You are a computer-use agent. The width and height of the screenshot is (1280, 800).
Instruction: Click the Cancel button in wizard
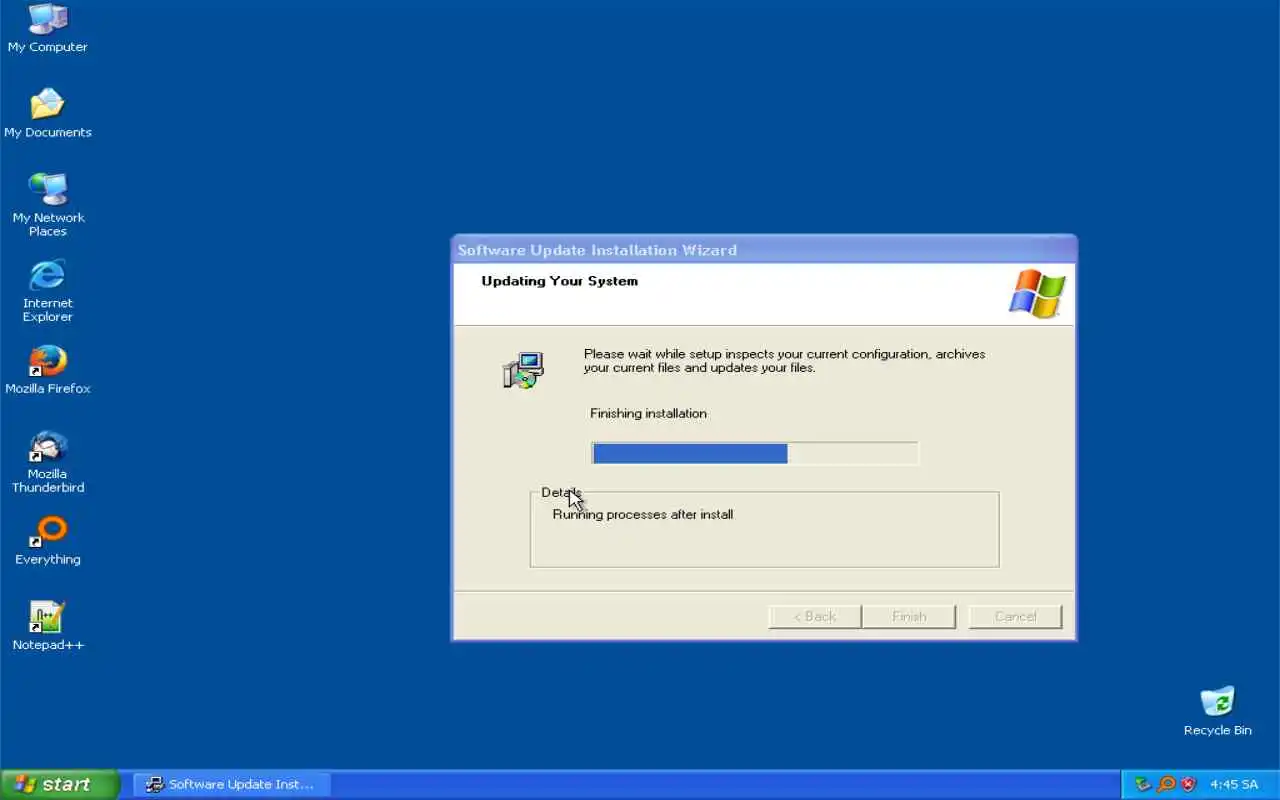[1015, 616]
